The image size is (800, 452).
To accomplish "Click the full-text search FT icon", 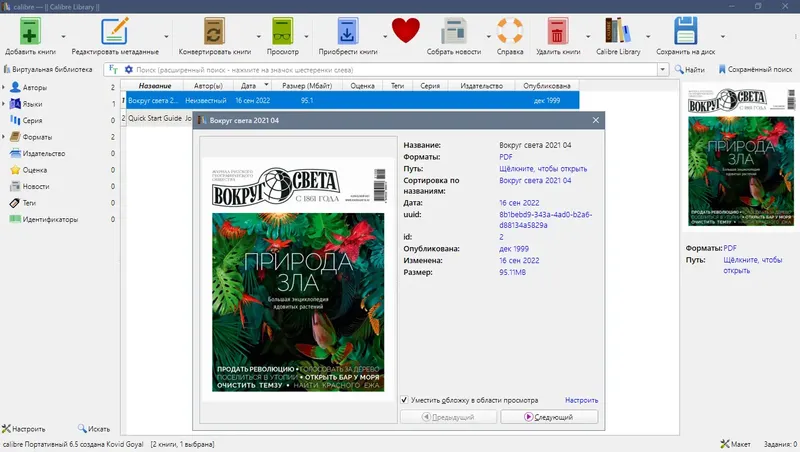I will (x=113, y=69).
